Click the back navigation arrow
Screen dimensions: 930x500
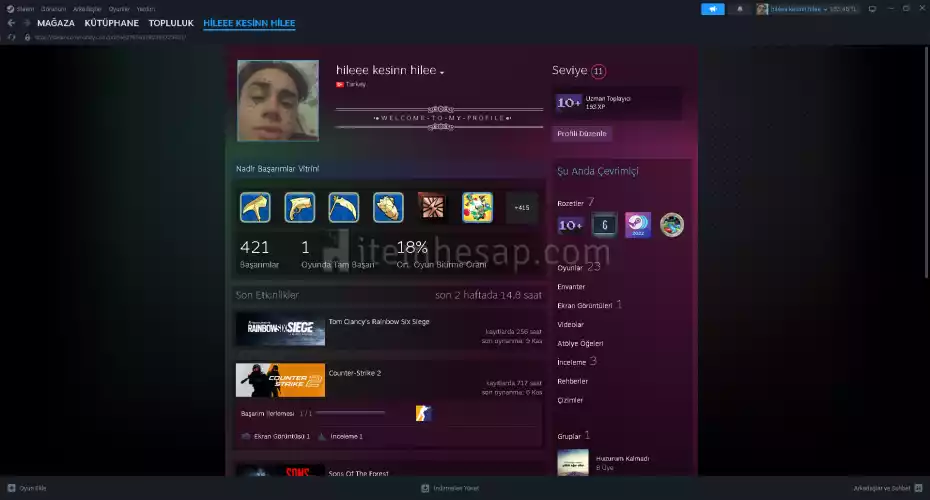click(12, 23)
